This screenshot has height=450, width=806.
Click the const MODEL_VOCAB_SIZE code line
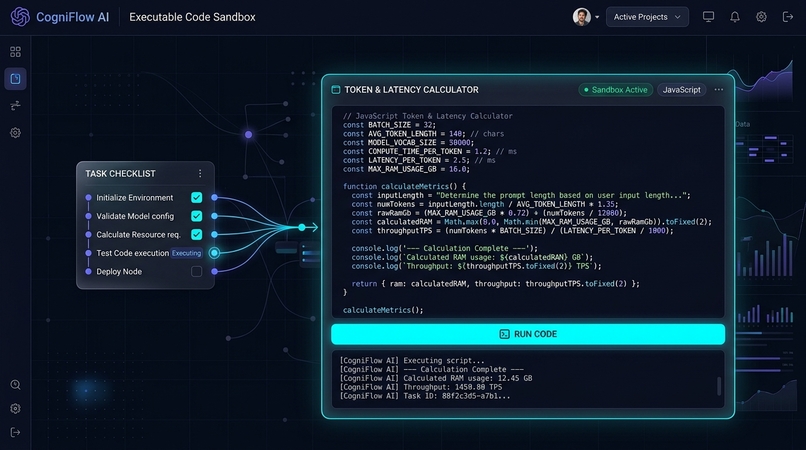(409, 142)
